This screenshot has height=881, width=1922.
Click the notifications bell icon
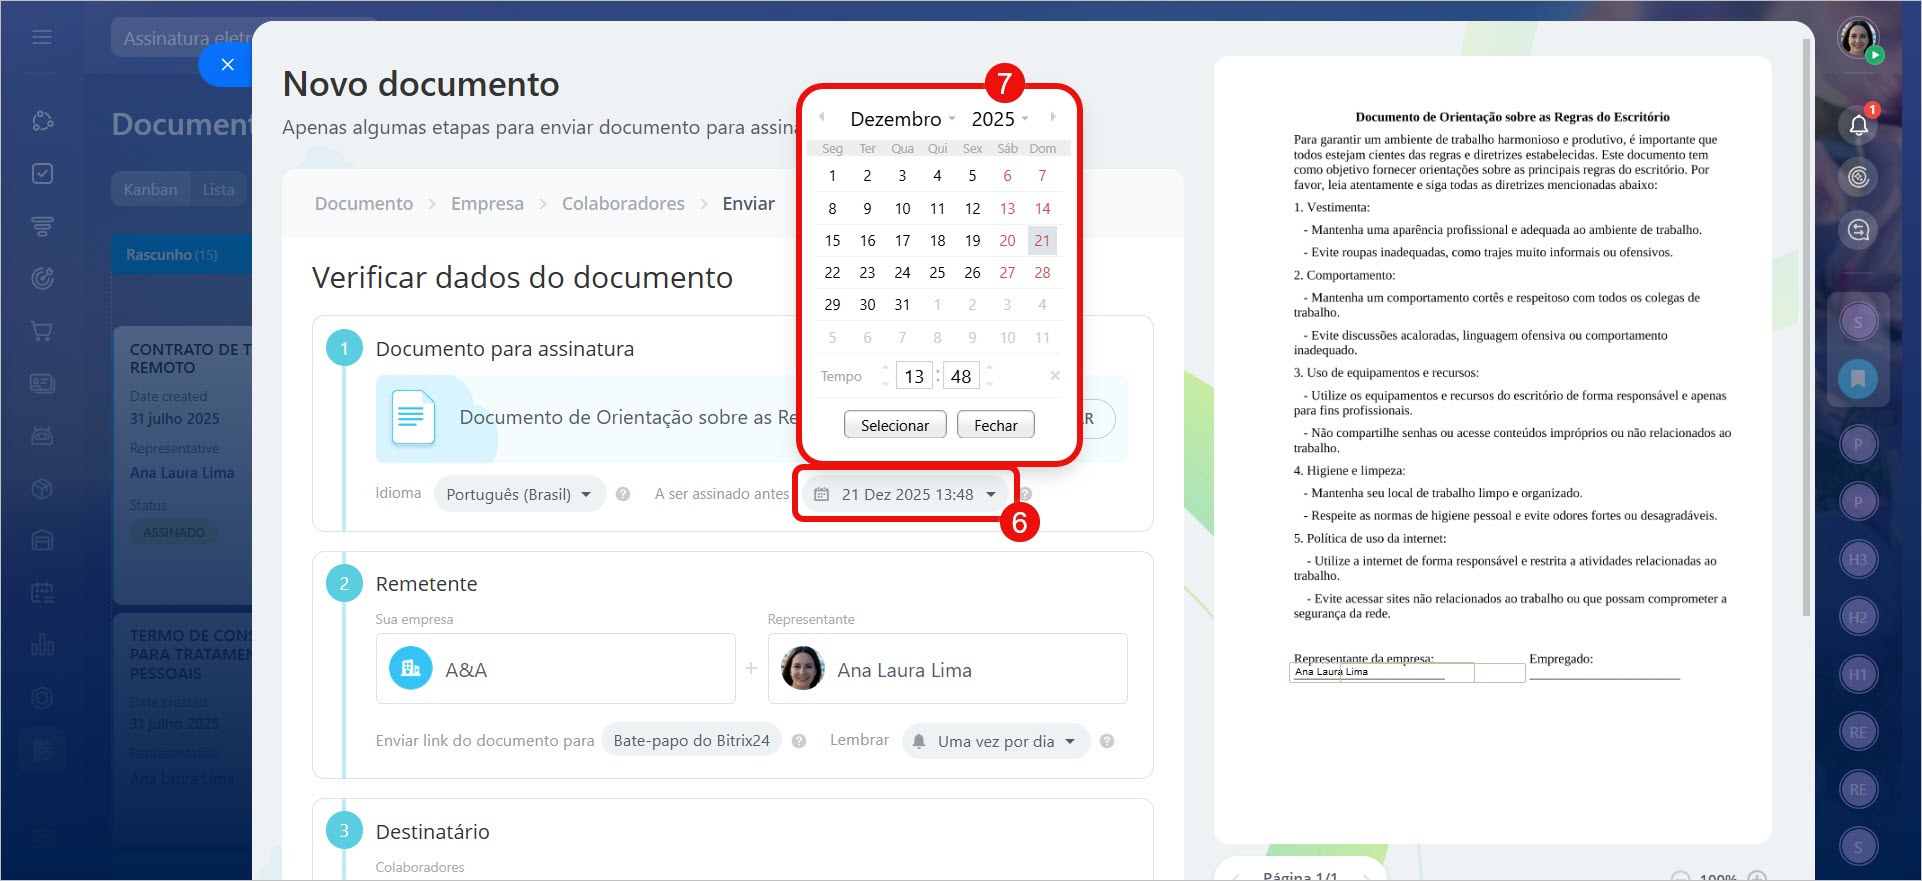[1858, 125]
